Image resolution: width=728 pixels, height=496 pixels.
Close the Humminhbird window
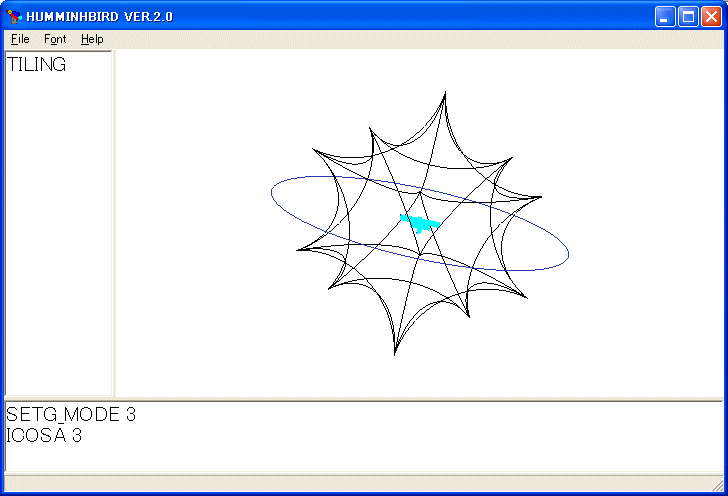tap(711, 16)
